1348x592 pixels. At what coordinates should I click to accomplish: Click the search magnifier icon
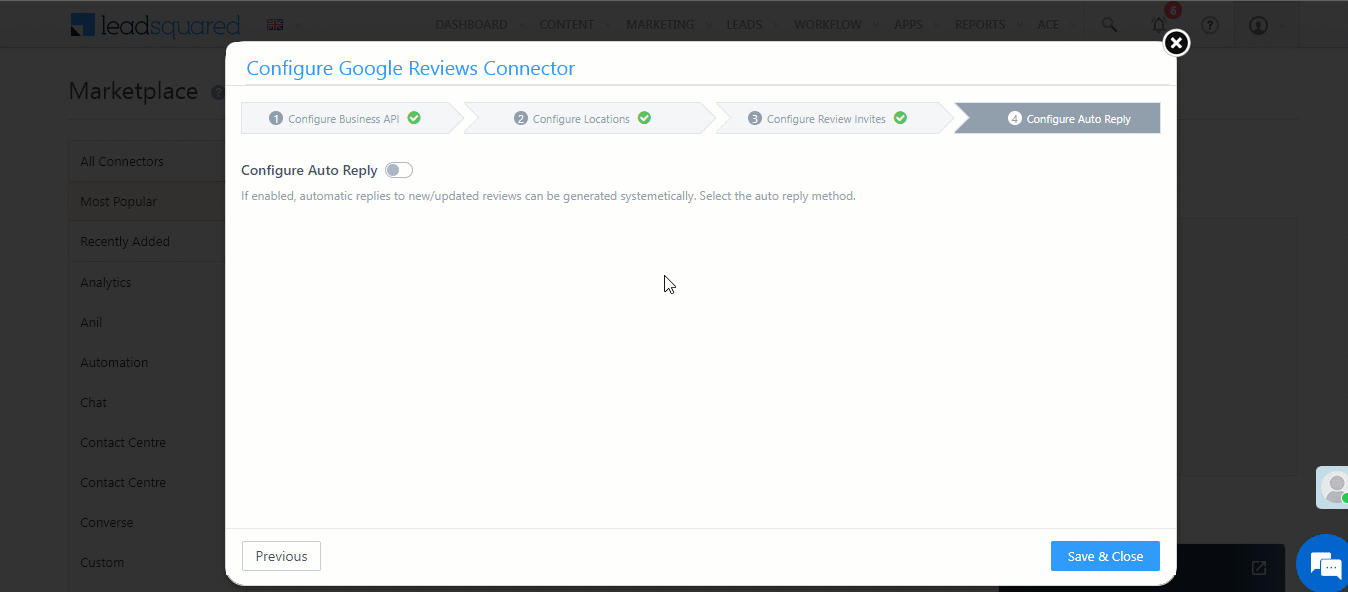click(x=1109, y=25)
